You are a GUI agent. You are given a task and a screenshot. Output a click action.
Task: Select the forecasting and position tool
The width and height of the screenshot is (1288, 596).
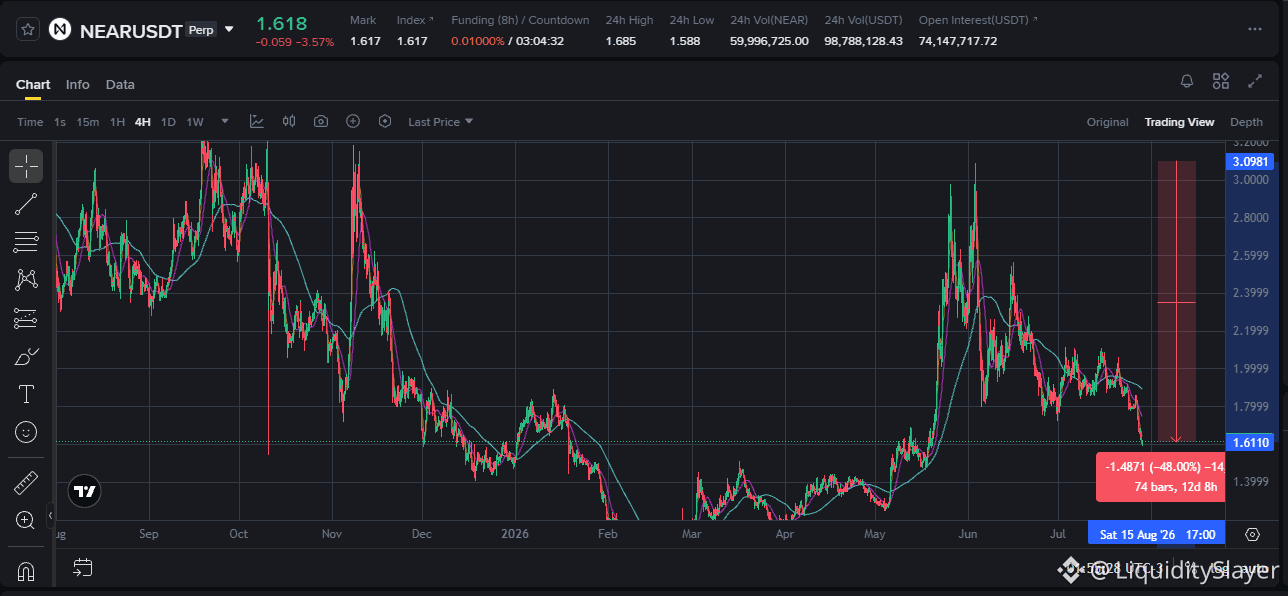[x=26, y=318]
